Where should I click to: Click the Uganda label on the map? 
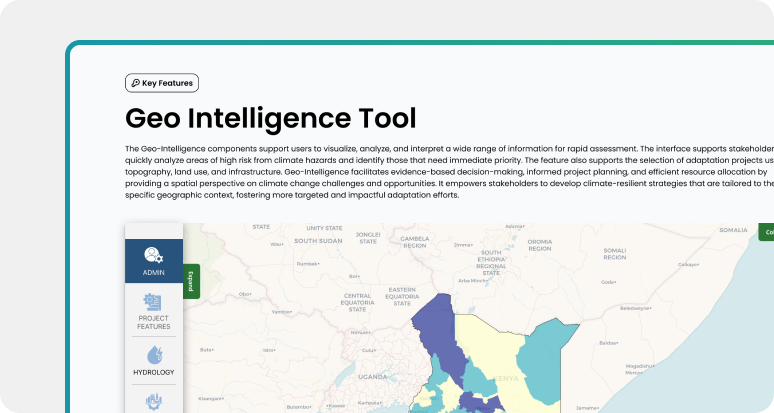(x=373, y=377)
